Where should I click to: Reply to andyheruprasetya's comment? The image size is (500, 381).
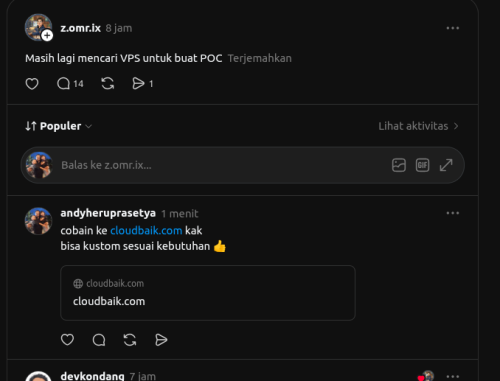click(x=99, y=340)
